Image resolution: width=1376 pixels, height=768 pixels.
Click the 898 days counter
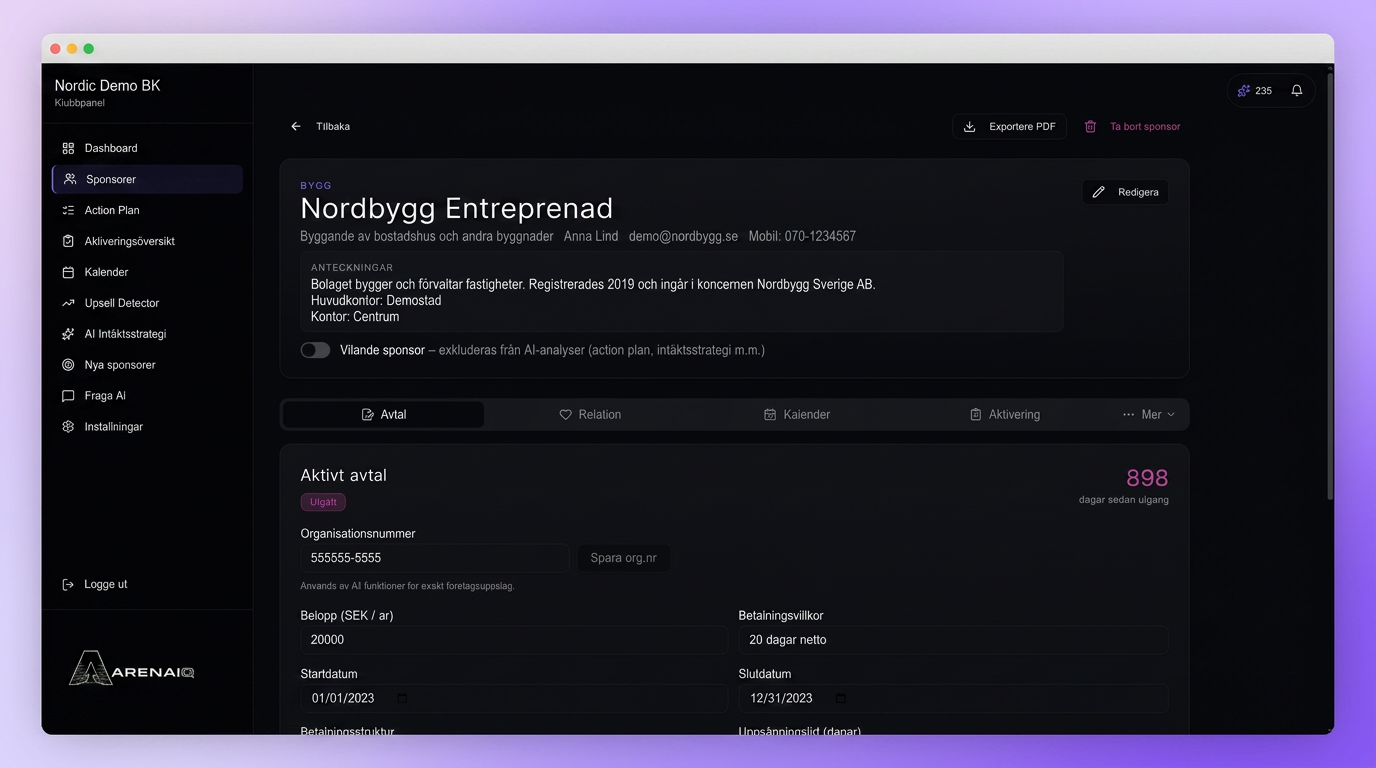point(1147,478)
